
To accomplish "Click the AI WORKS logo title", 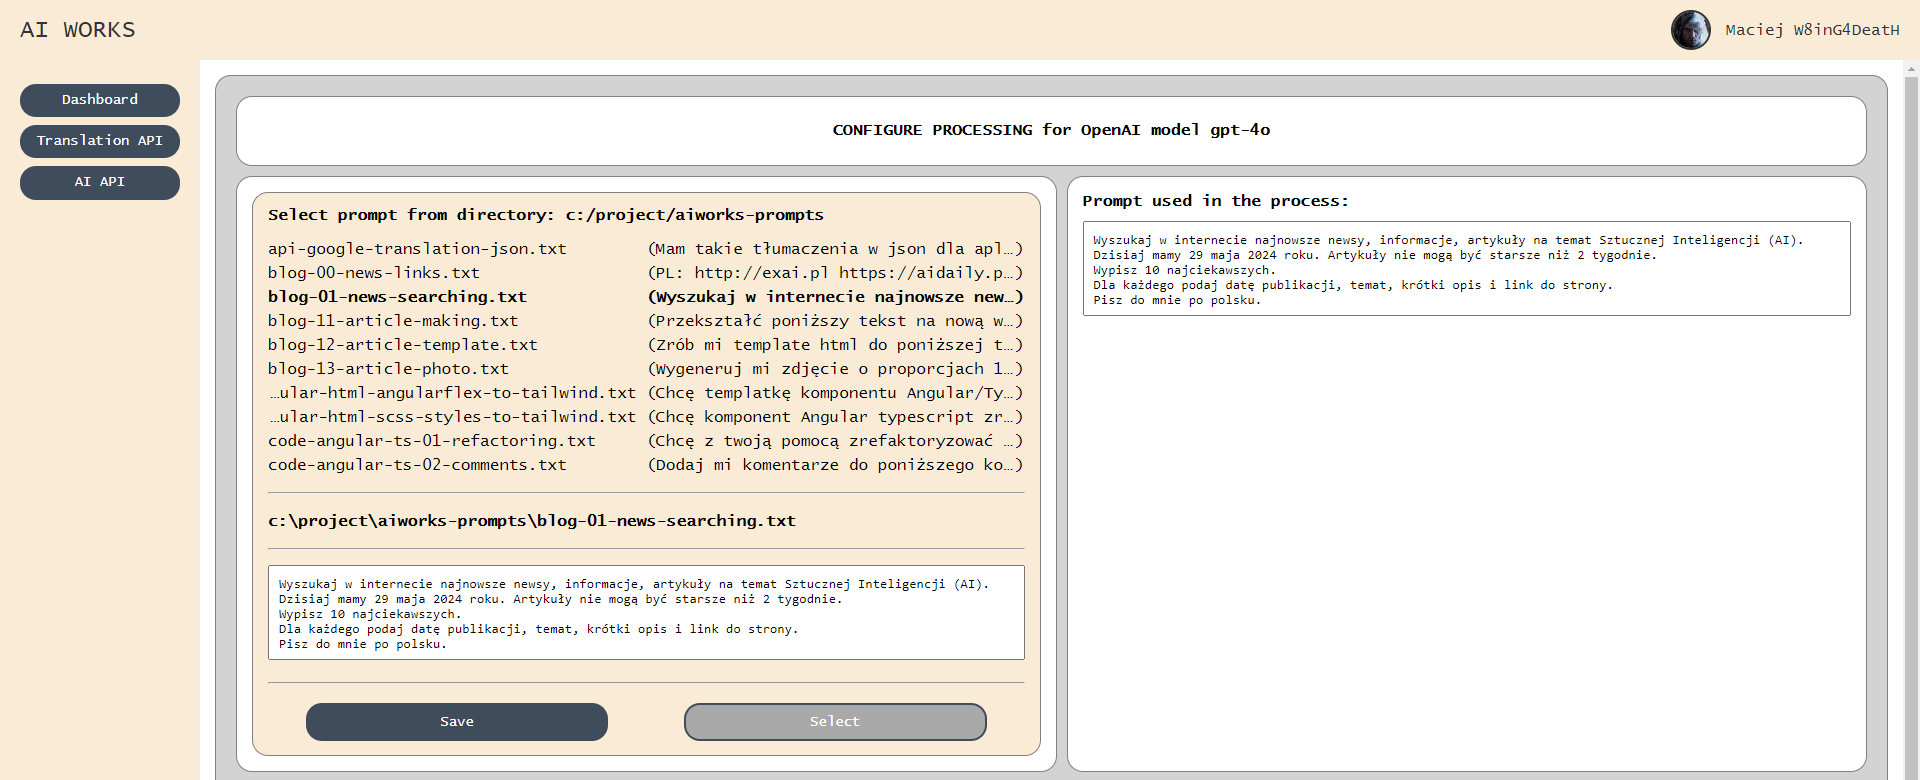I will pyautogui.click(x=78, y=30).
